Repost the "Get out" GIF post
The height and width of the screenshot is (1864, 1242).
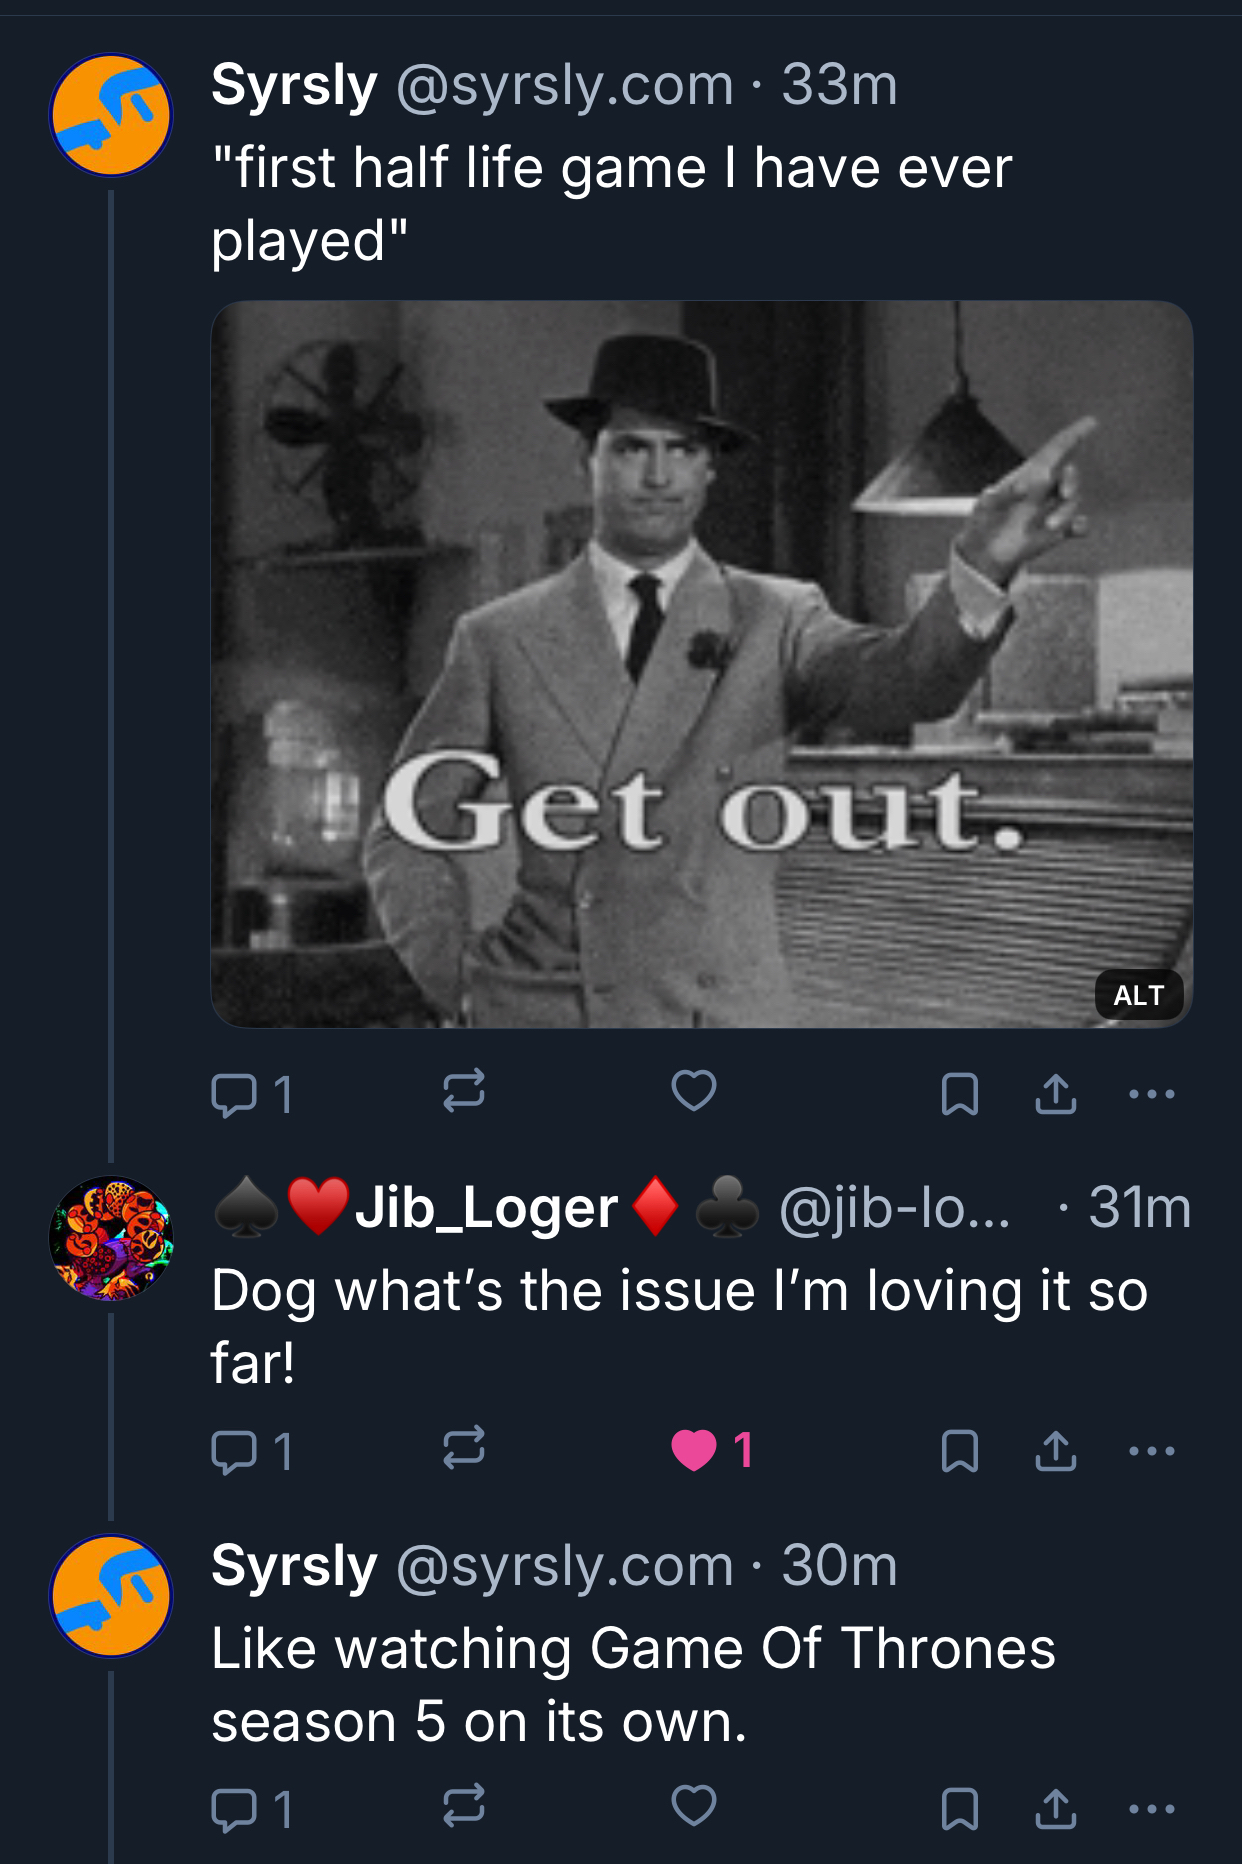tap(464, 1091)
